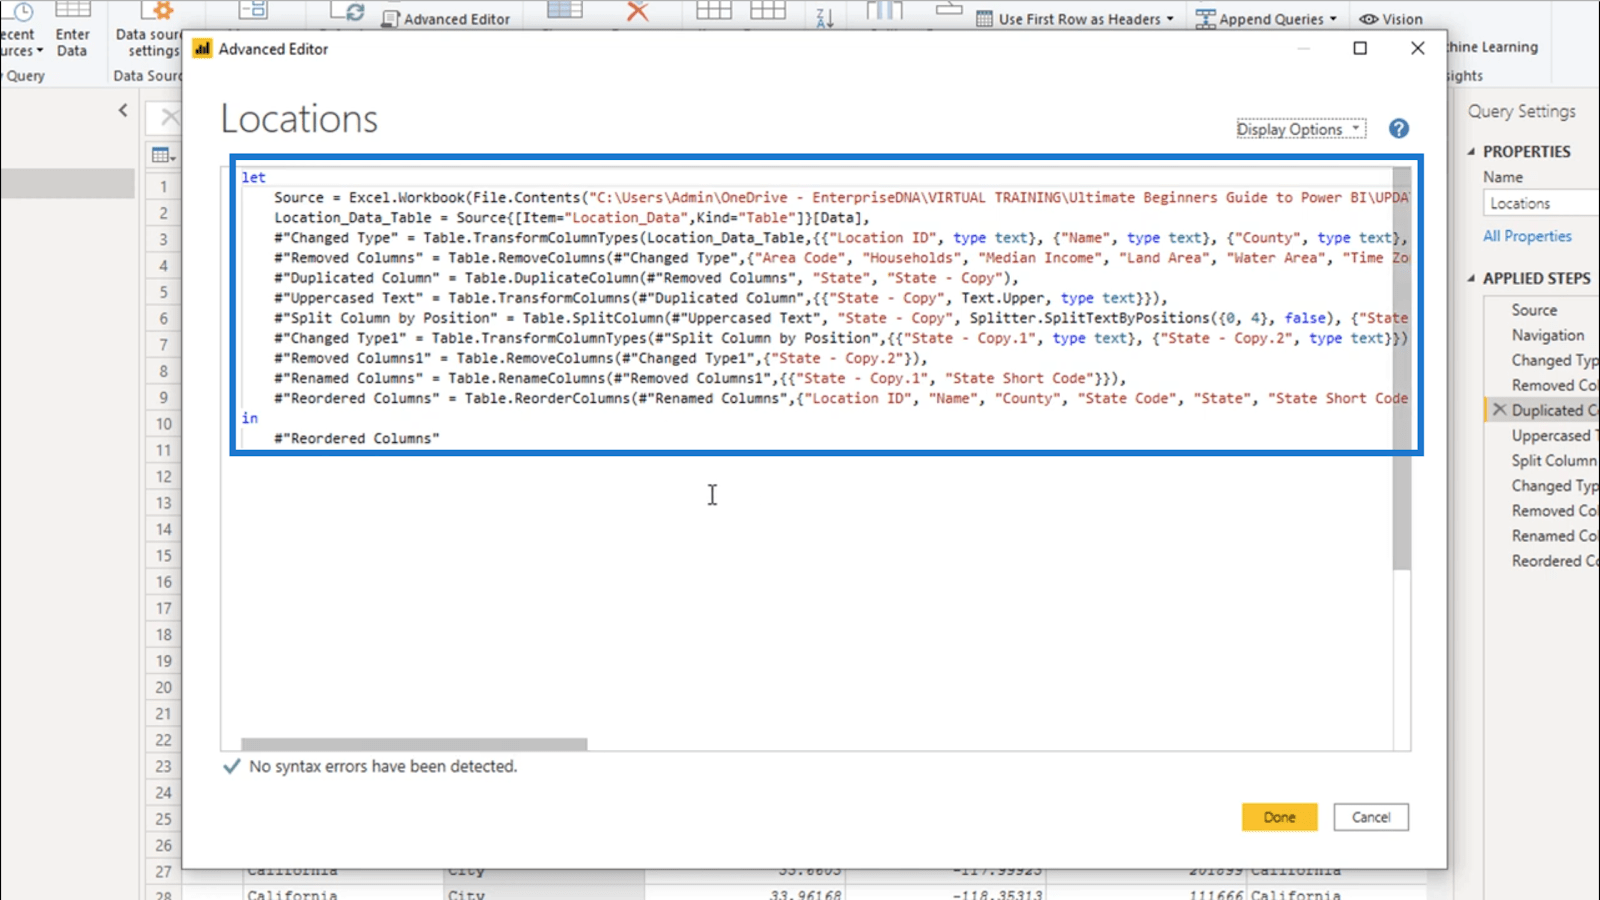Open the Append Queries dropdown arrow
The image size is (1600, 900).
pos(1333,19)
